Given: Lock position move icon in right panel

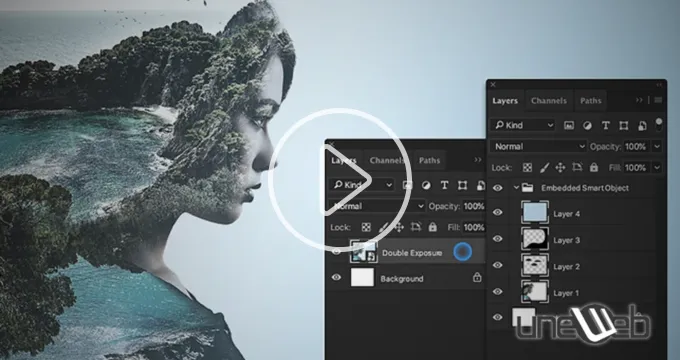Looking at the screenshot, I should pos(560,167).
